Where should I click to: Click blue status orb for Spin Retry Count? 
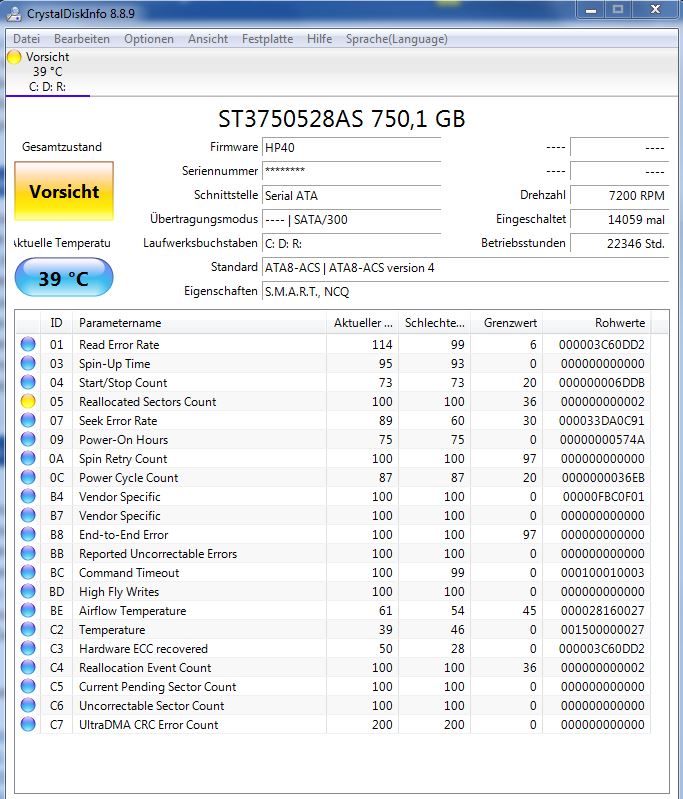point(28,459)
